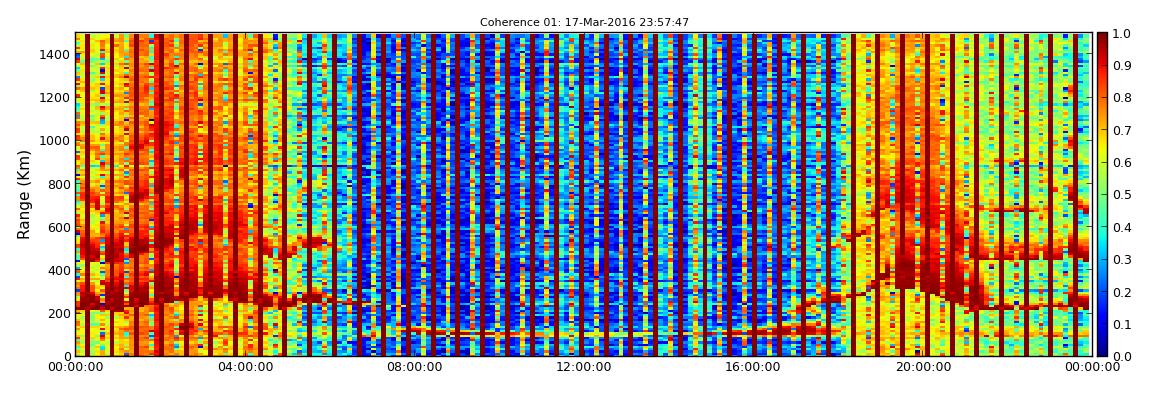This screenshot has width=1150, height=407.
Task: Click the colorbar 0.9 label
Action: coord(1122,67)
